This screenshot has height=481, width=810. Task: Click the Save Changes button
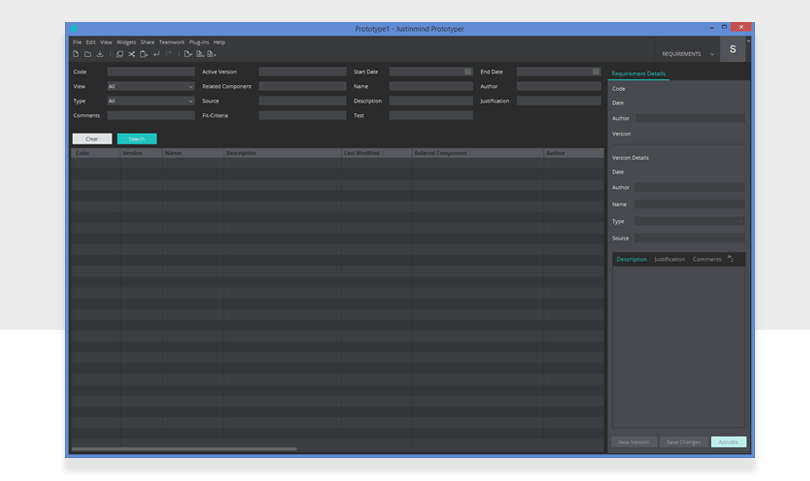[683, 442]
